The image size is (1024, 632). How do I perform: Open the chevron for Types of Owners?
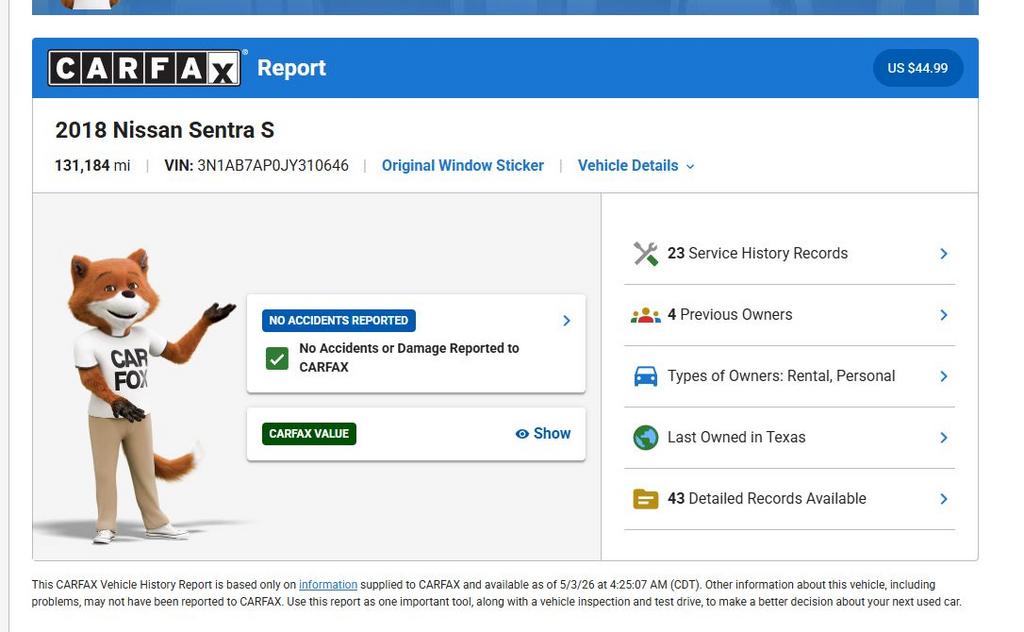(944, 376)
